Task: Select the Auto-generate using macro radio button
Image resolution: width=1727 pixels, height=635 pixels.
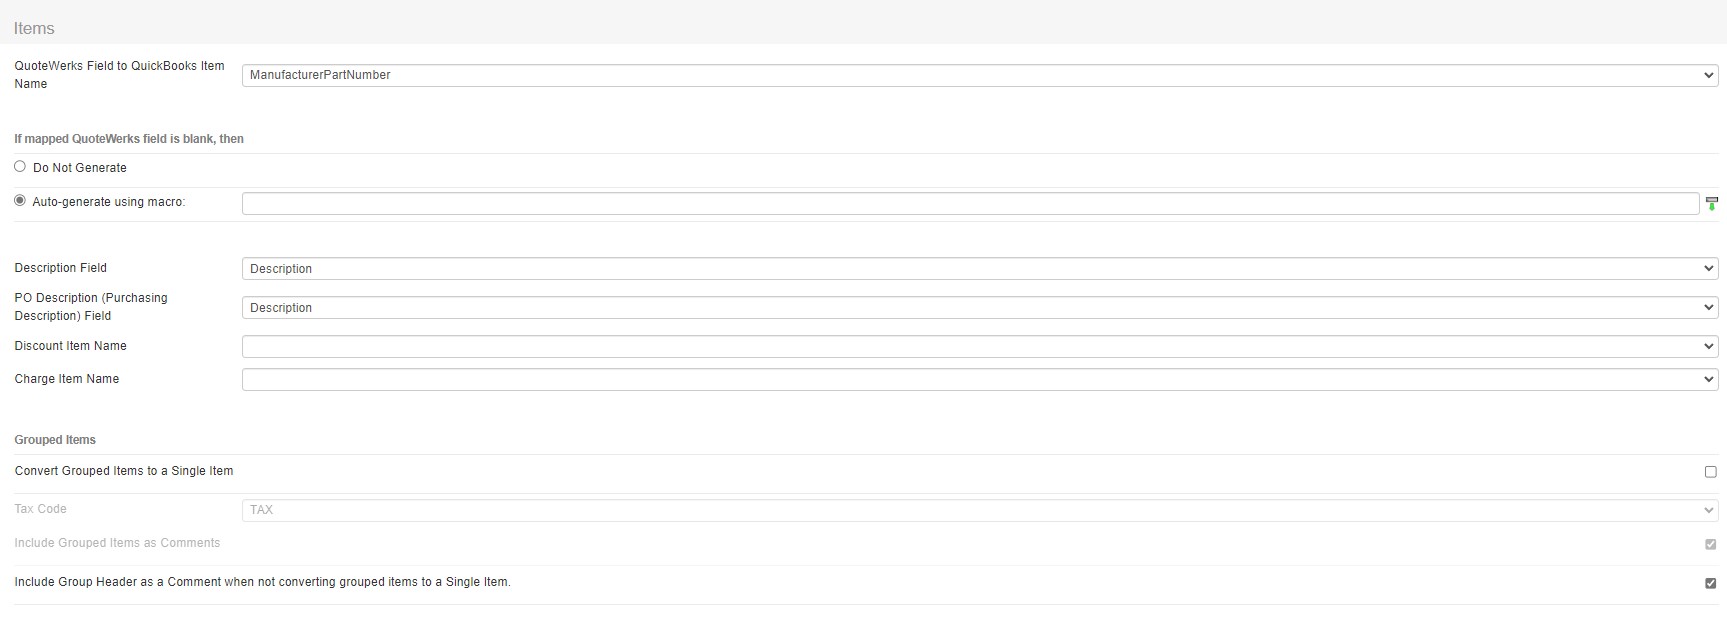Action: point(20,201)
